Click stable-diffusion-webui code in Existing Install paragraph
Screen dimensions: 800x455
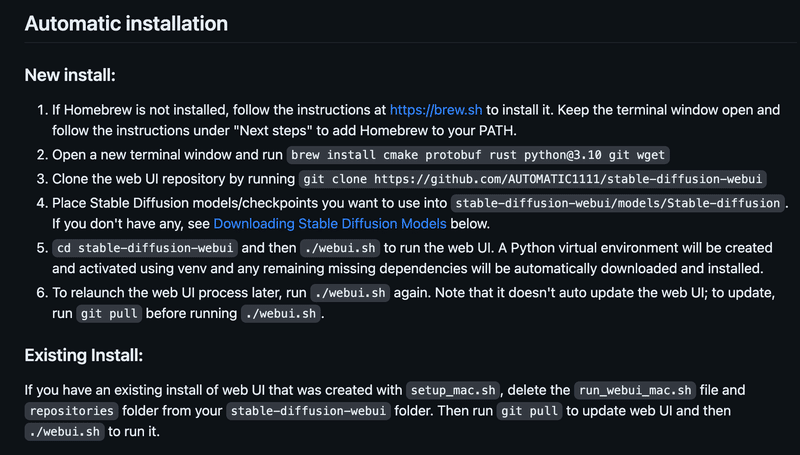[309, 411]
